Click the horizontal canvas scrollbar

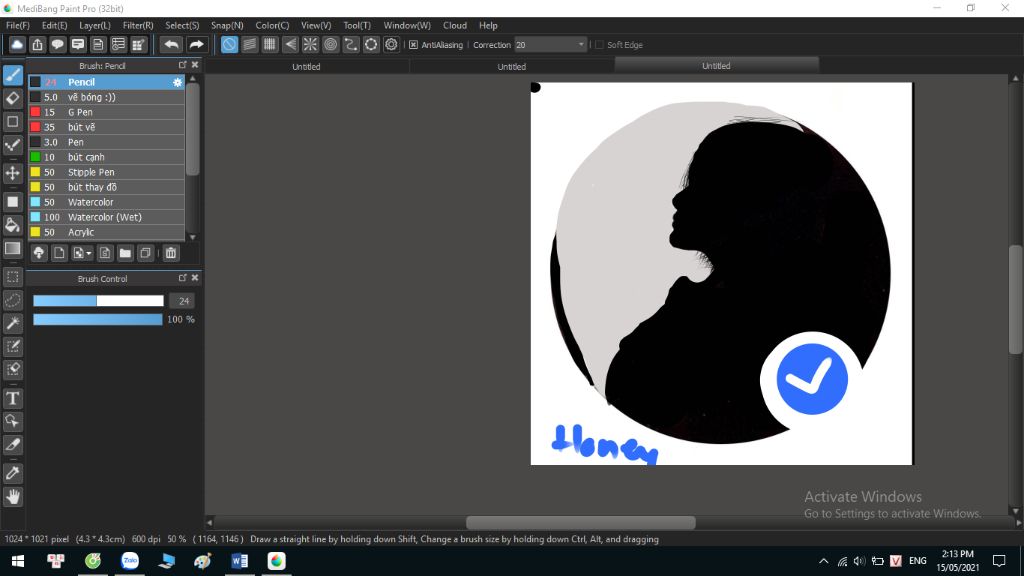[581, 522]
